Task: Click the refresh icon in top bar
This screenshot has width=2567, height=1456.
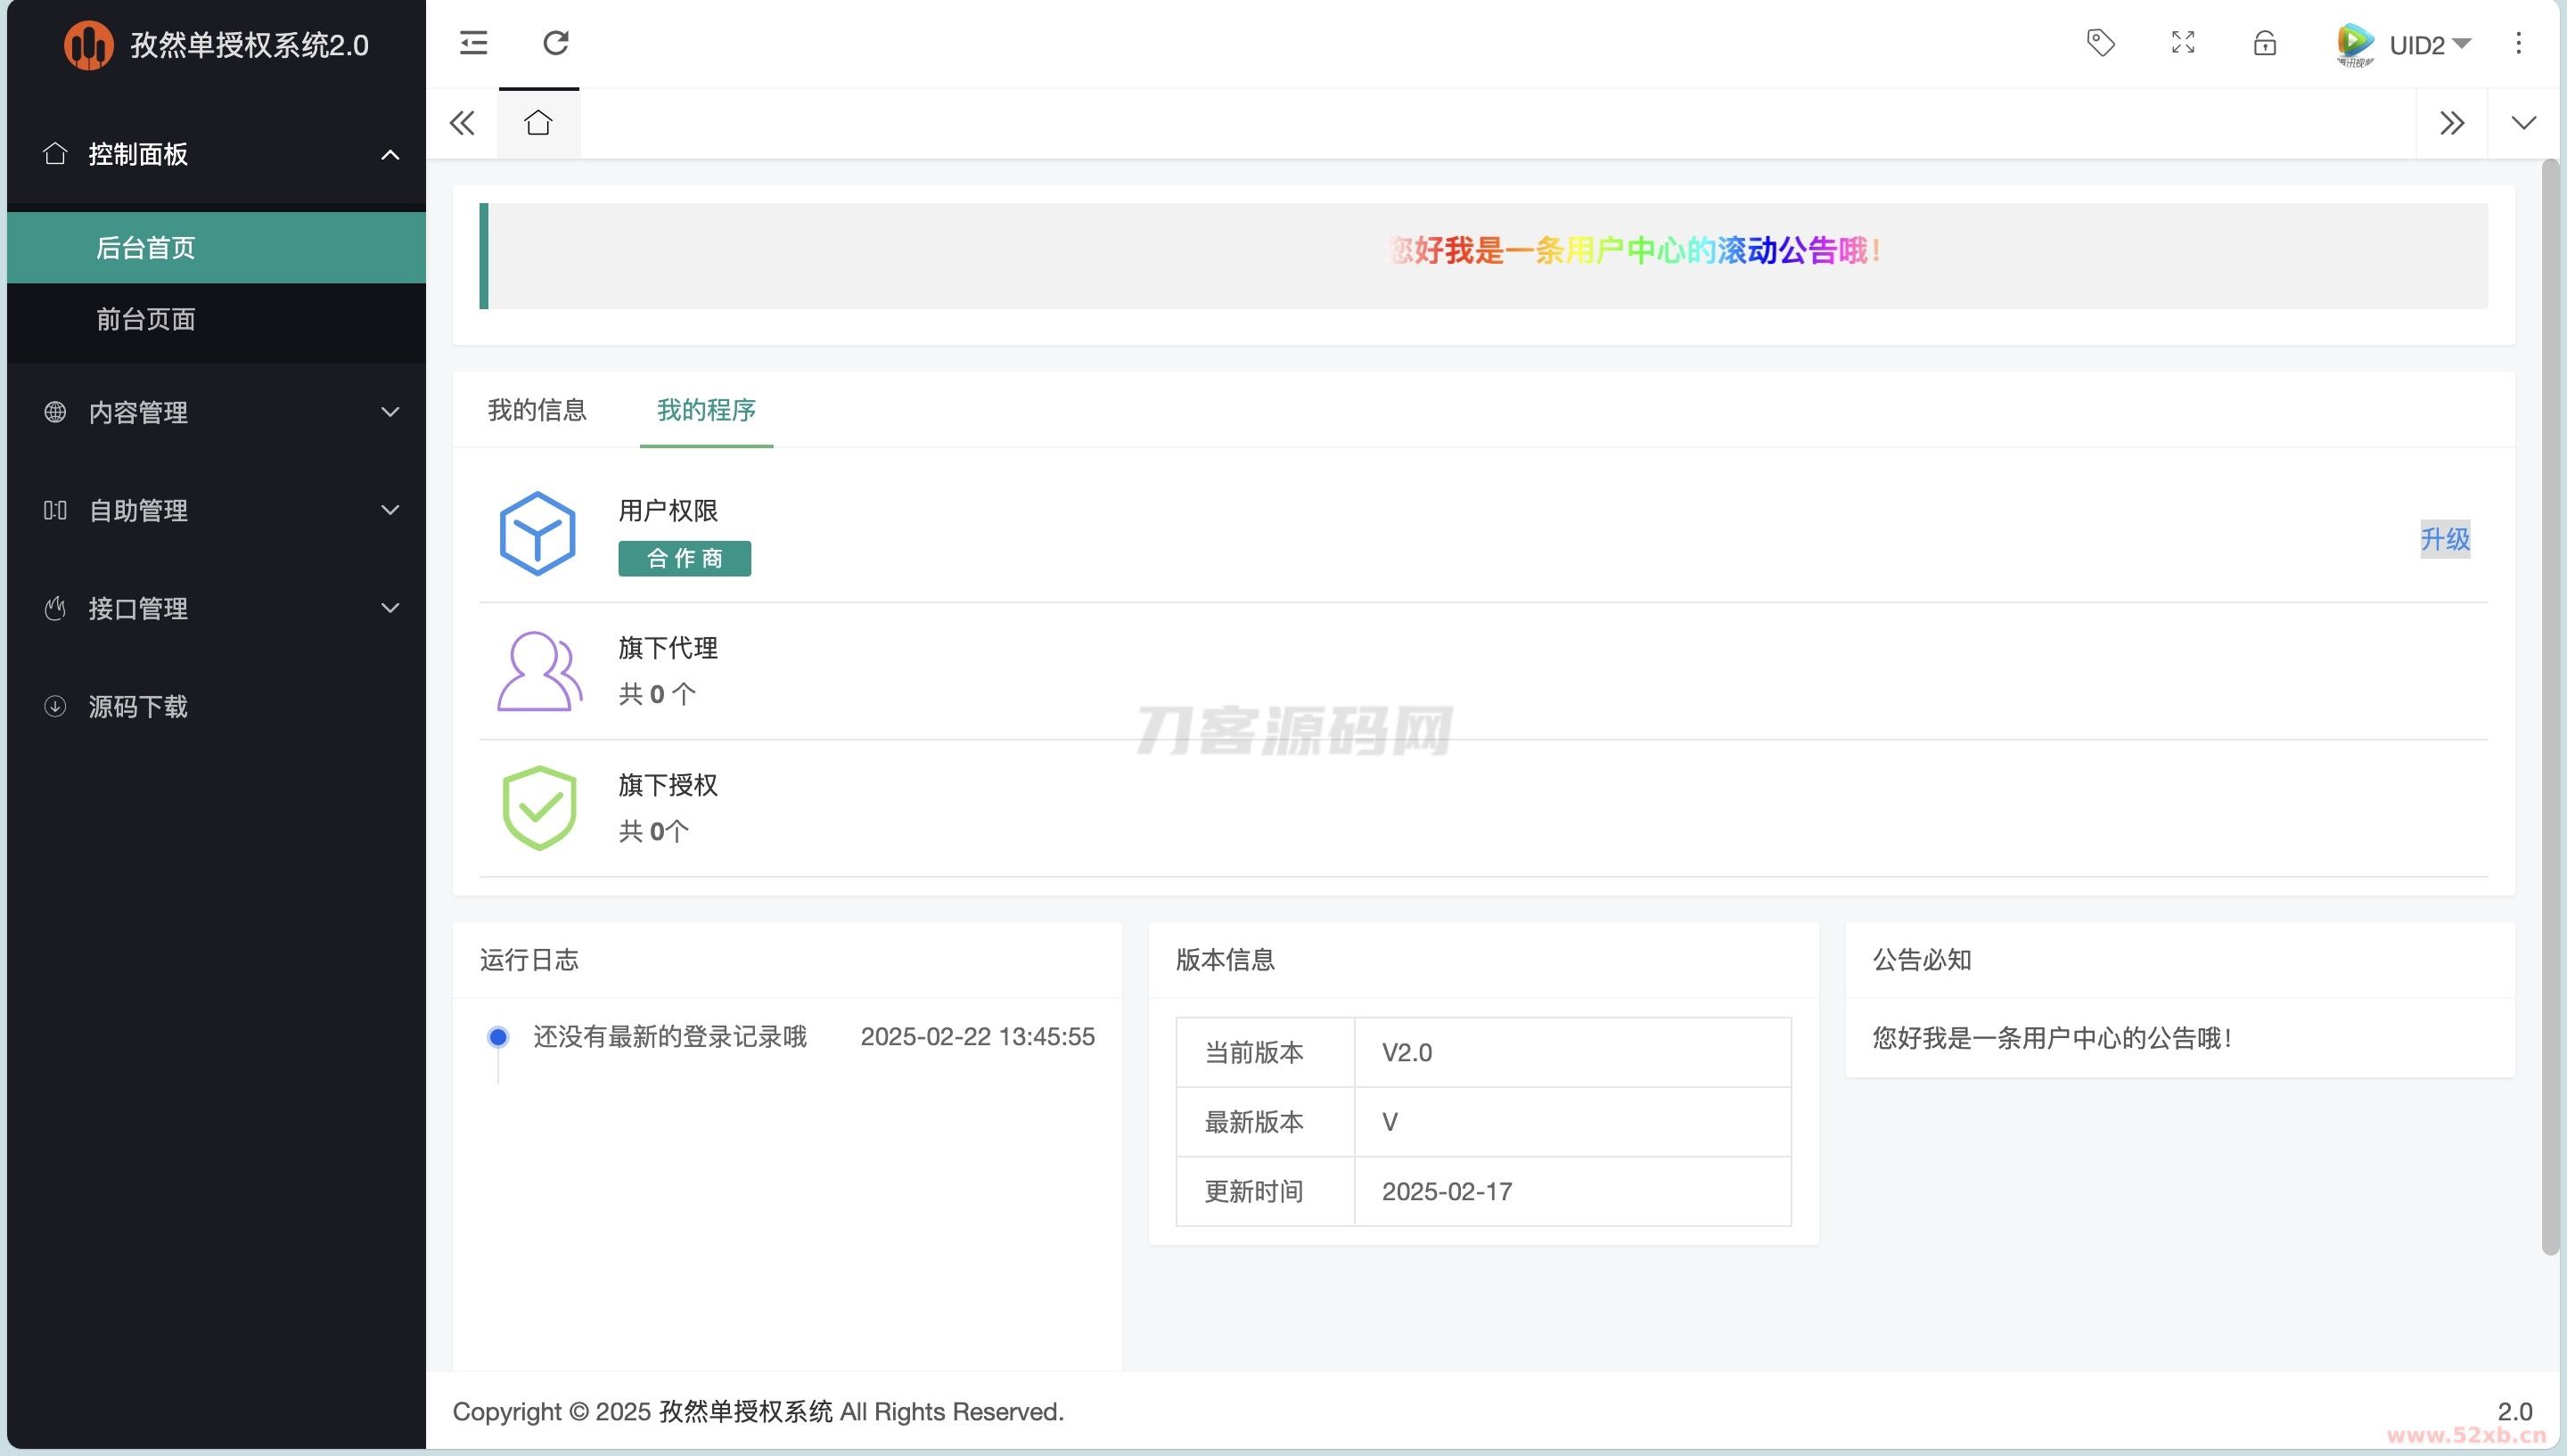Action: pos(556,43)
